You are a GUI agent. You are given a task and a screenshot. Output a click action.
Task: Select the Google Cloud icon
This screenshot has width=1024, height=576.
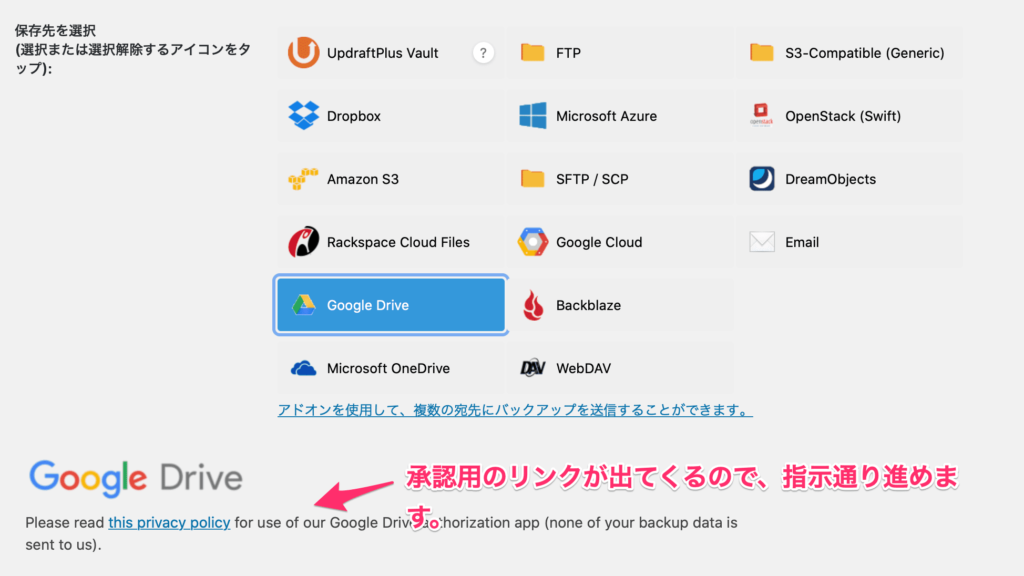(533, 242)
